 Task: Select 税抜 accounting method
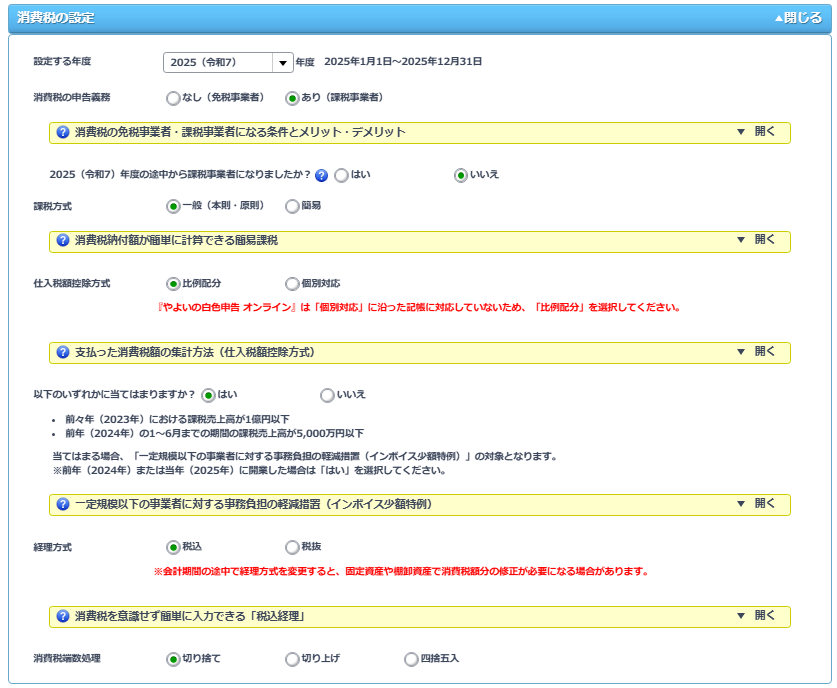point(292,547)
